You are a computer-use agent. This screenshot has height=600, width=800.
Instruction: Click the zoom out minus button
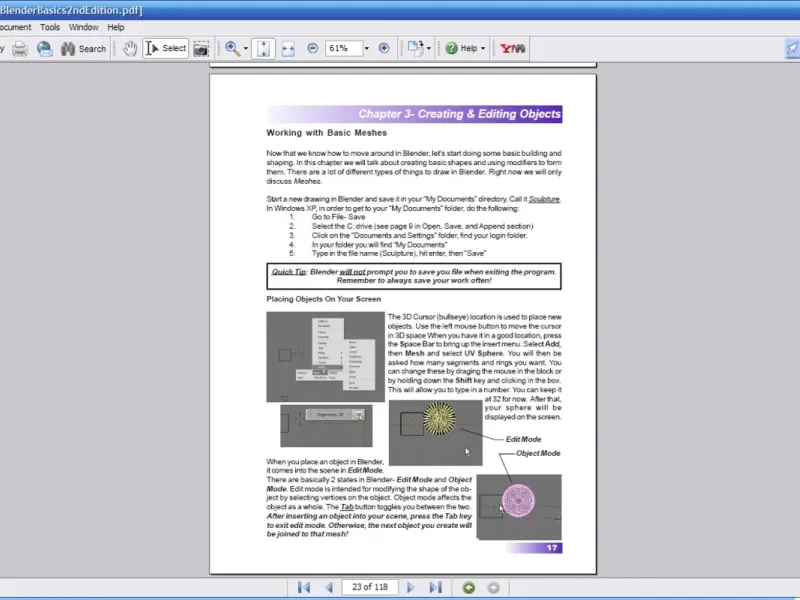coord(313,48)
